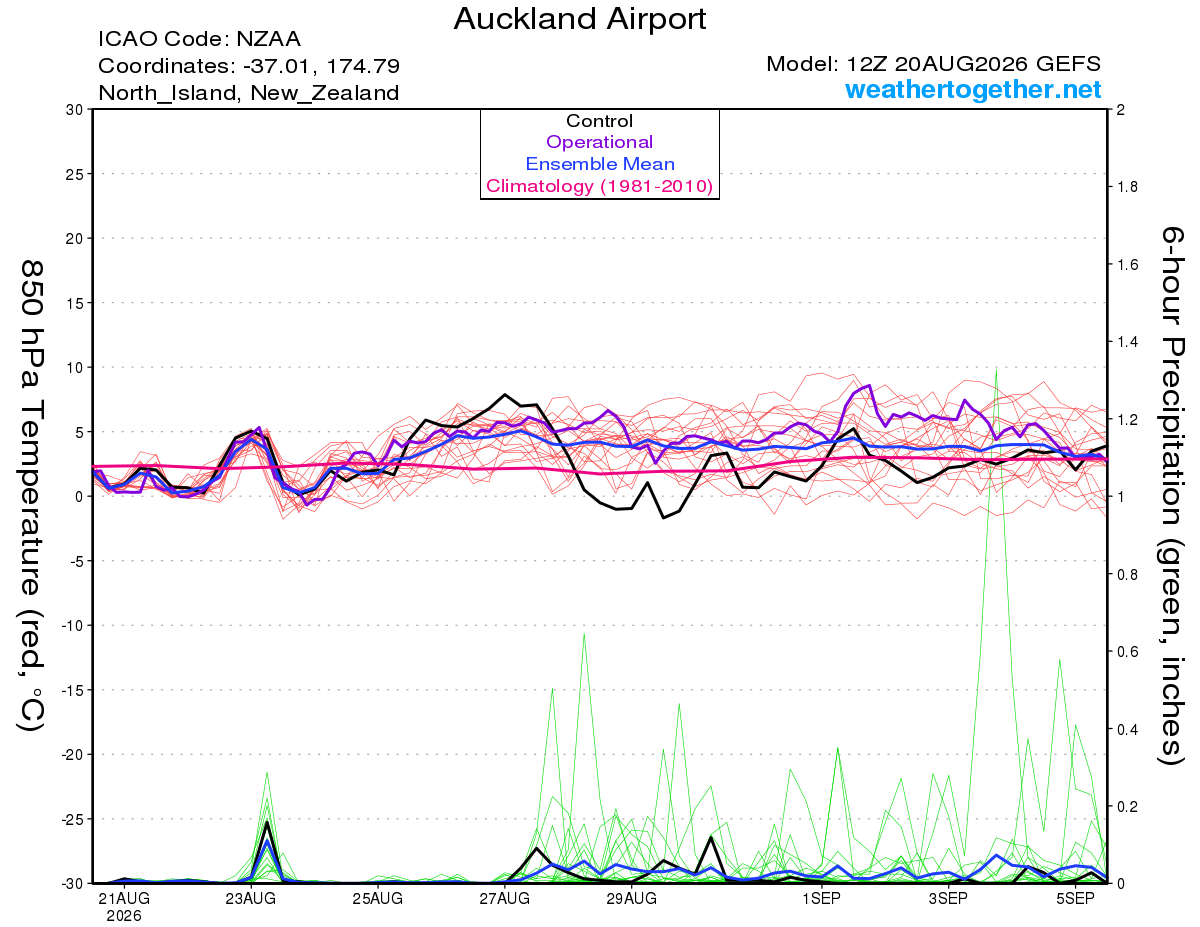Click the 0.4 precipitation axis label
Image resolution: width=1200 pixels, height=927 pixels.
(1126, 729)
